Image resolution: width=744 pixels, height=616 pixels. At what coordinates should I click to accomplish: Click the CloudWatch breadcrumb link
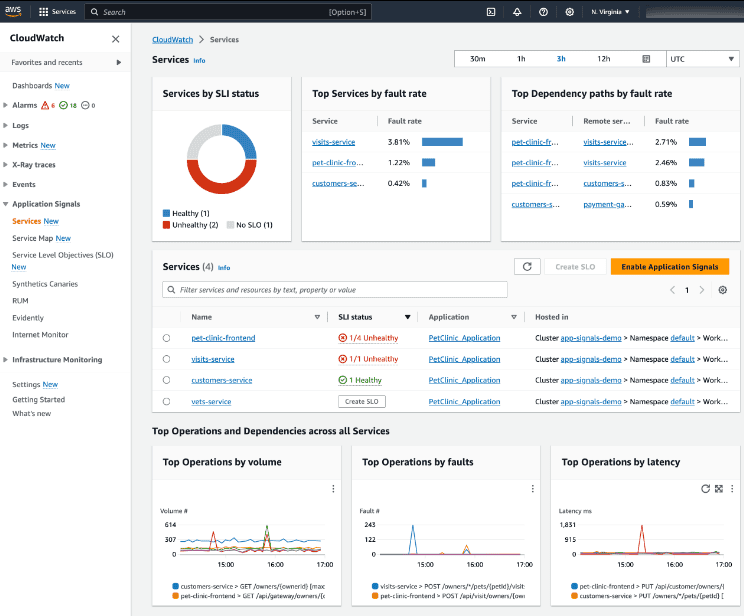click(x=172, y=39)
